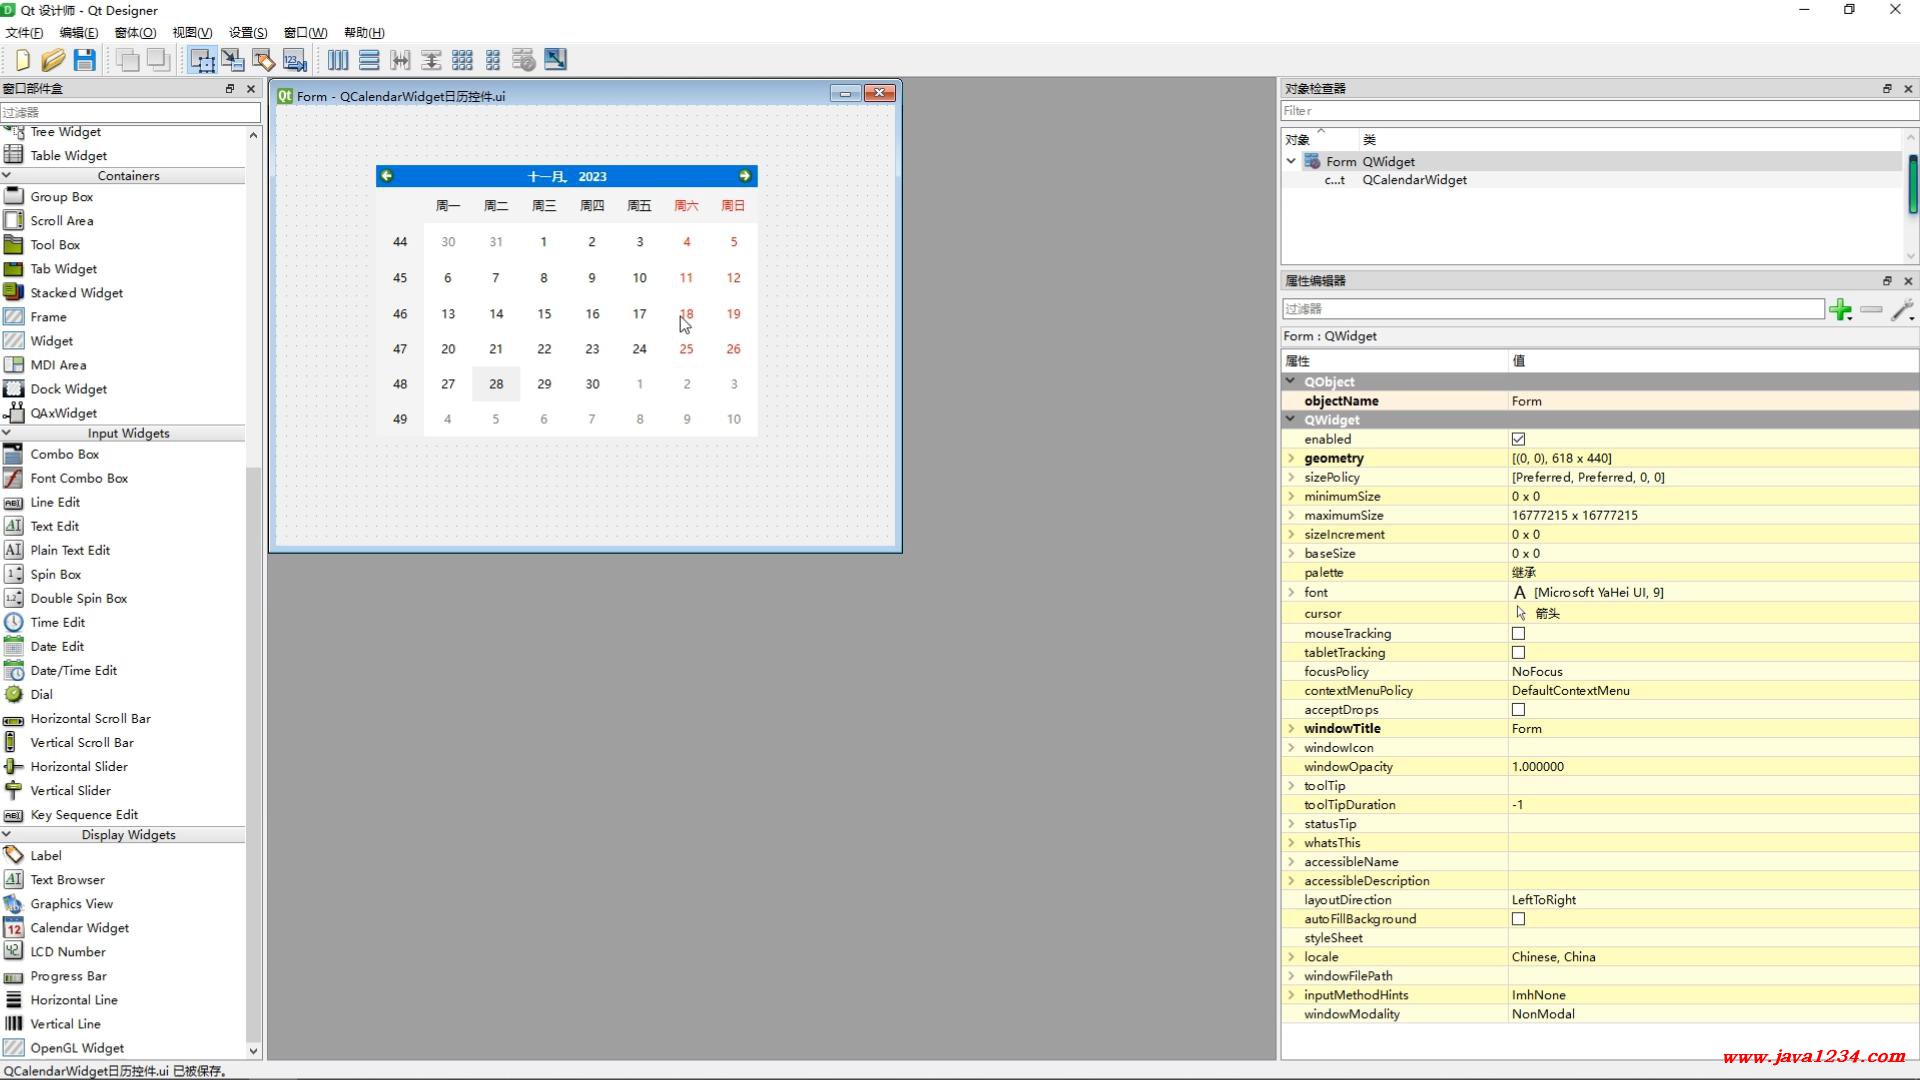
Task: Click the Adjust Size toolbar icon
Action: click(555, 60)
